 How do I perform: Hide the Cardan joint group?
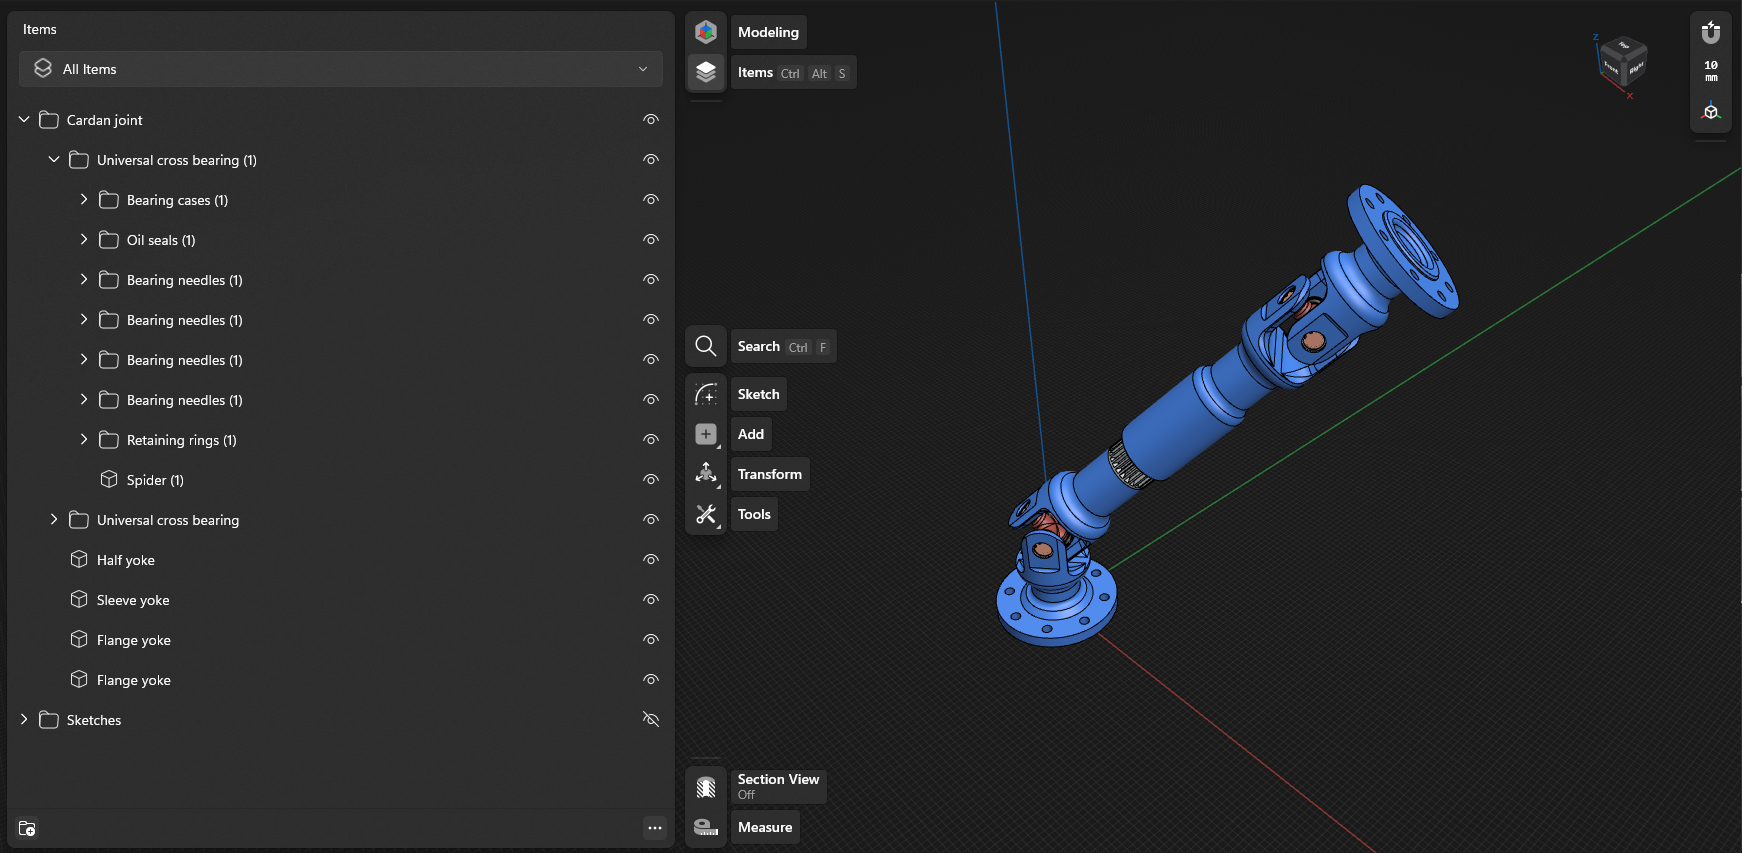pyautogui.click(x=651, y=120)
